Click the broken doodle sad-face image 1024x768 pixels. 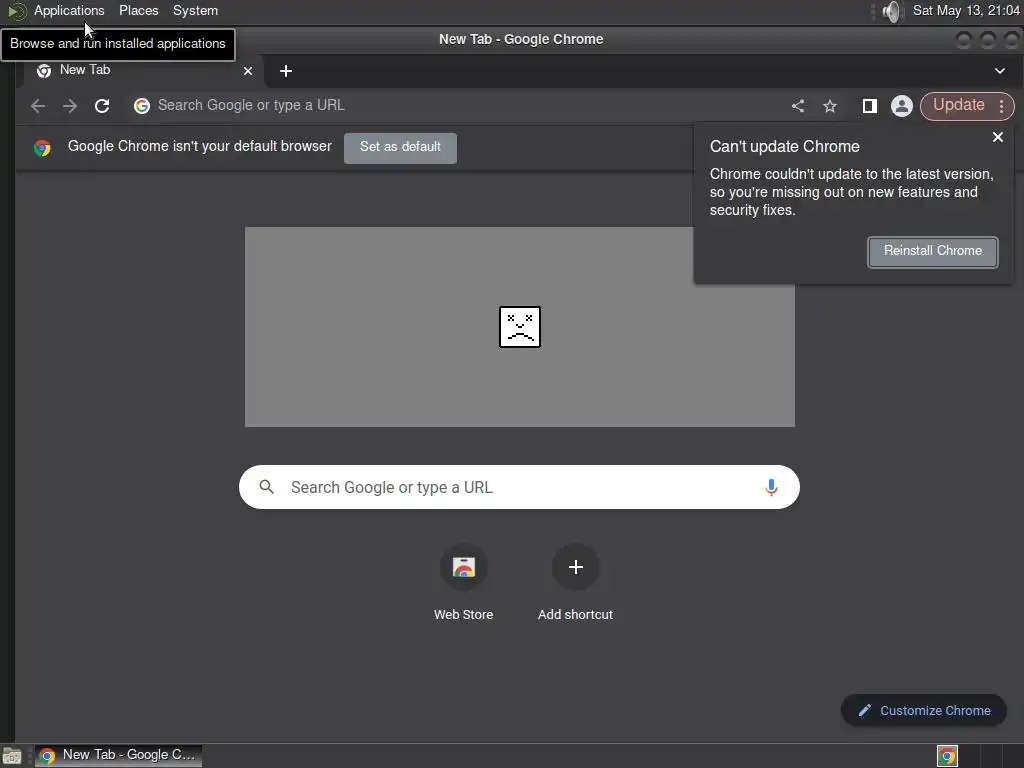click(520, 327)
